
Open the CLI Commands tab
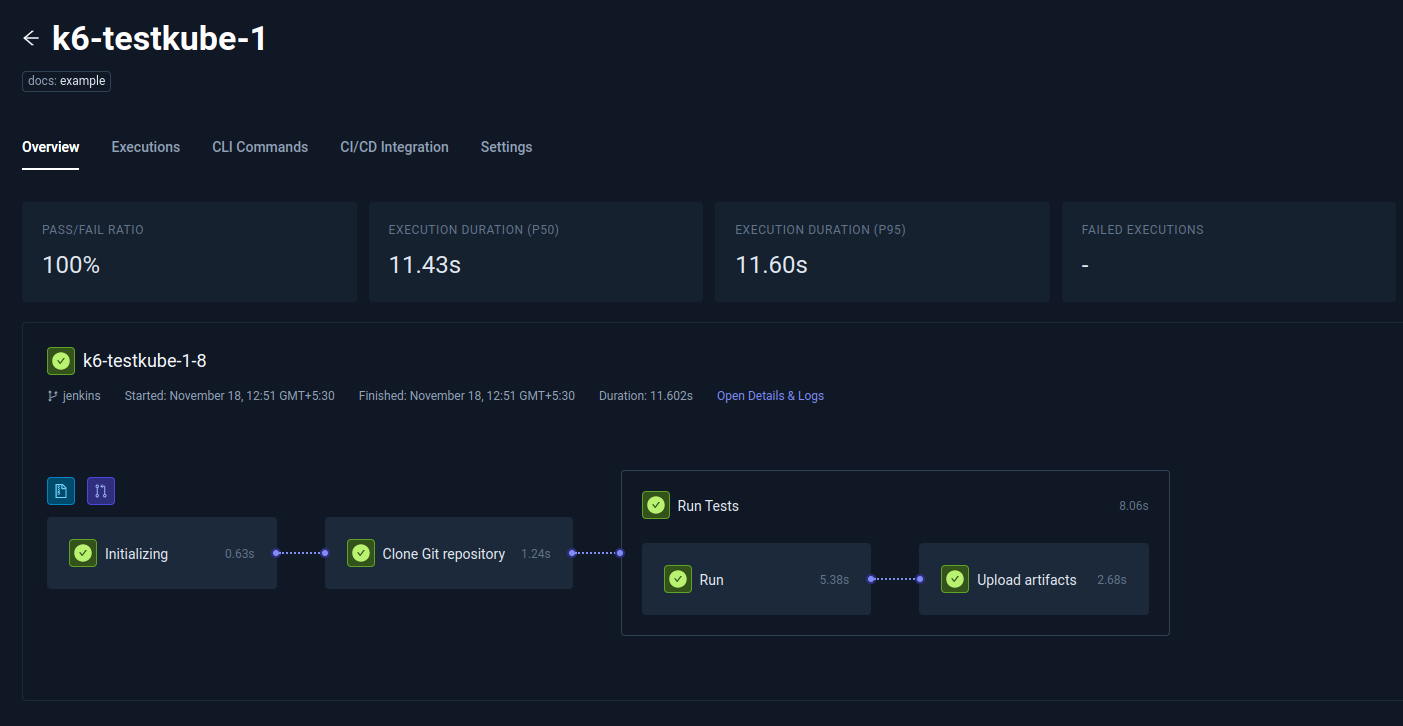[x=260, y=147]
